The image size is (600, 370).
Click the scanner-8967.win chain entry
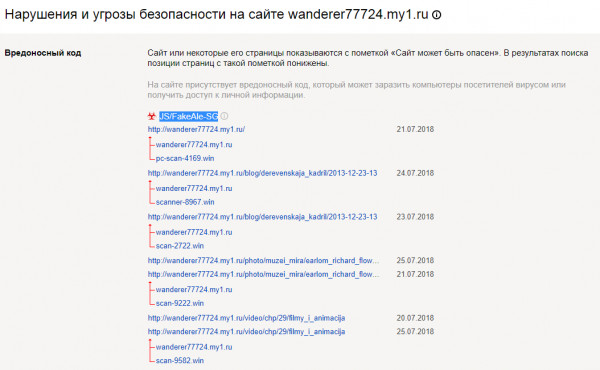185,202
